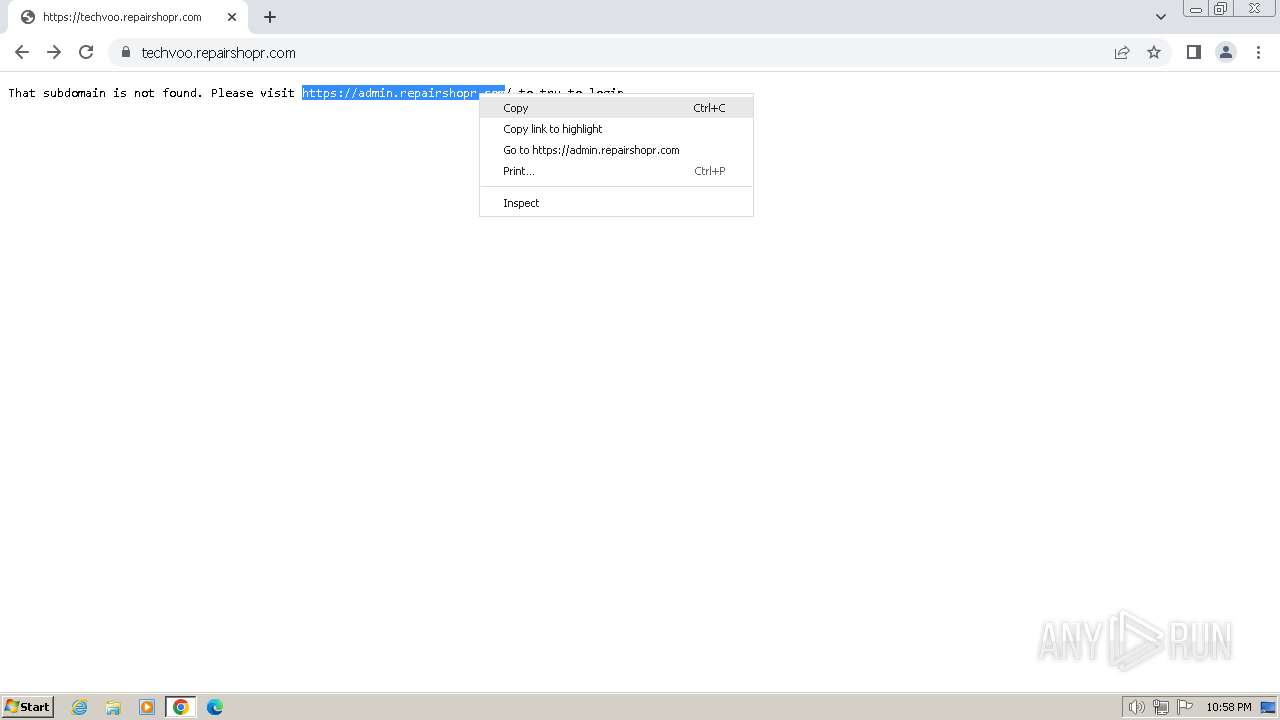
Task: Show desktop using the tray monitor icon
Action: point(1268,707)
